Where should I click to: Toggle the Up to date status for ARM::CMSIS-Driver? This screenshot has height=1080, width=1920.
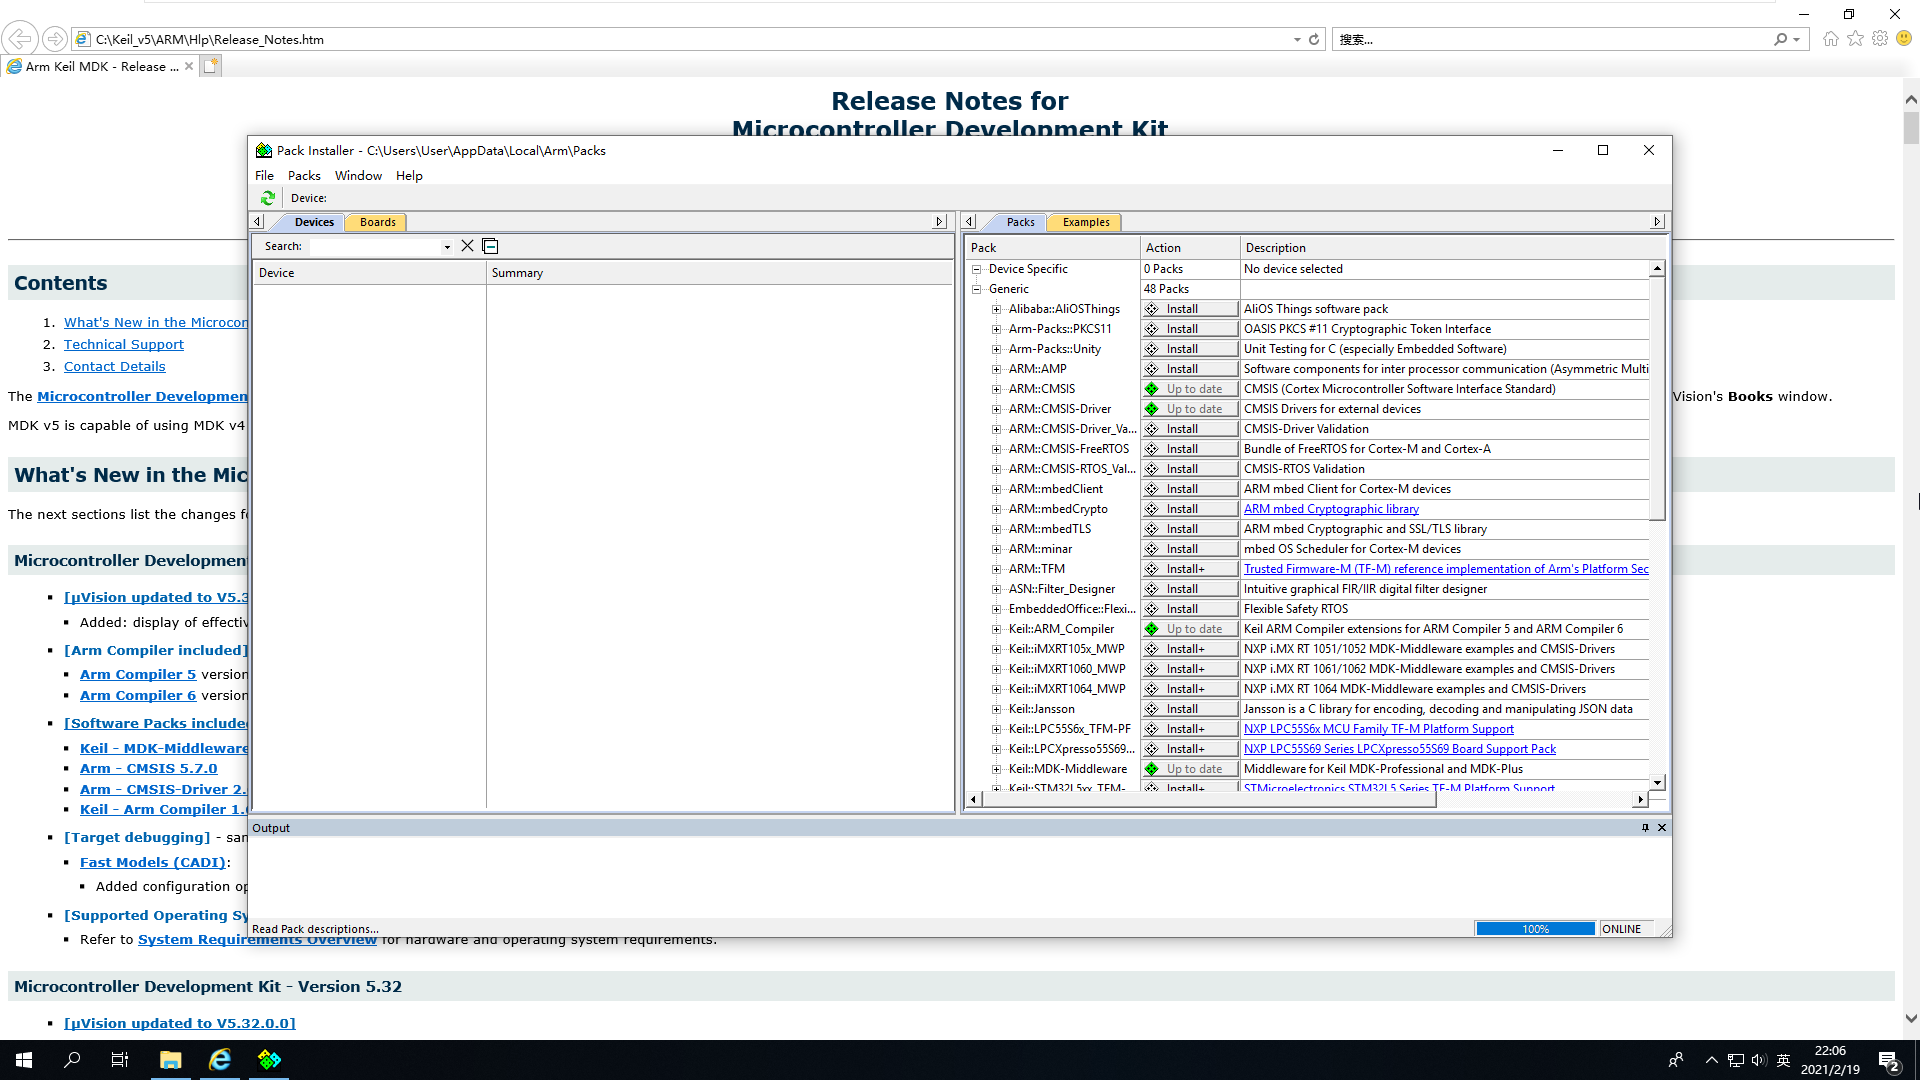click(1187, 409)
